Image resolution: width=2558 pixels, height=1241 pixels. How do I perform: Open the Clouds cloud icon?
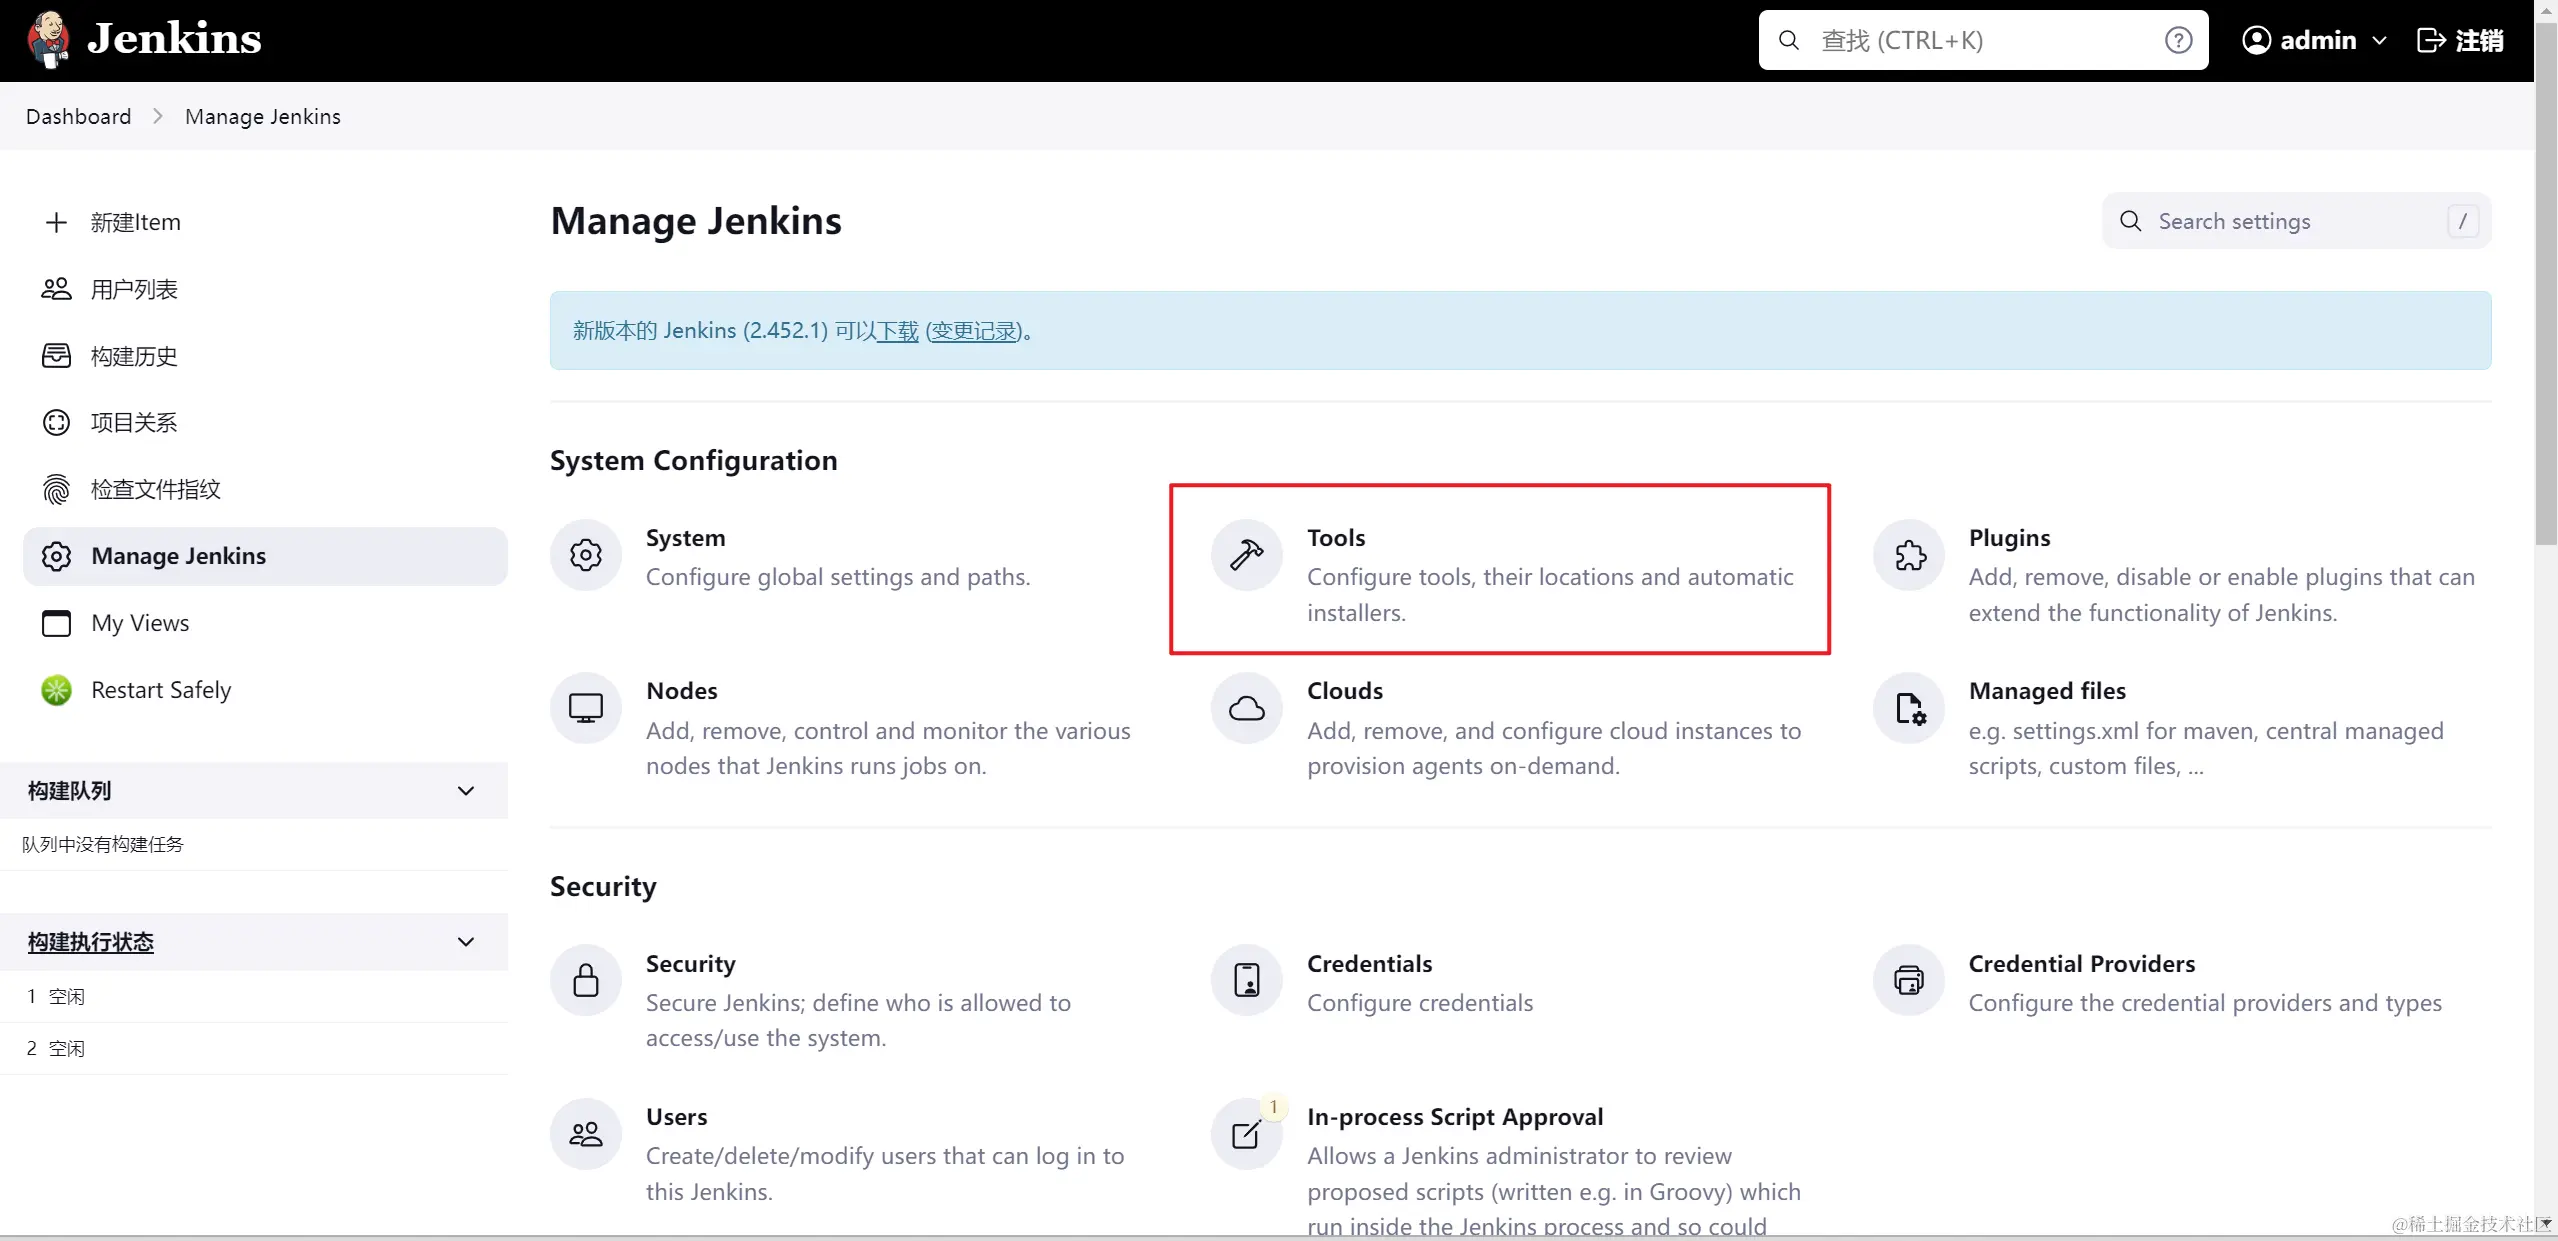[1246, 708]
